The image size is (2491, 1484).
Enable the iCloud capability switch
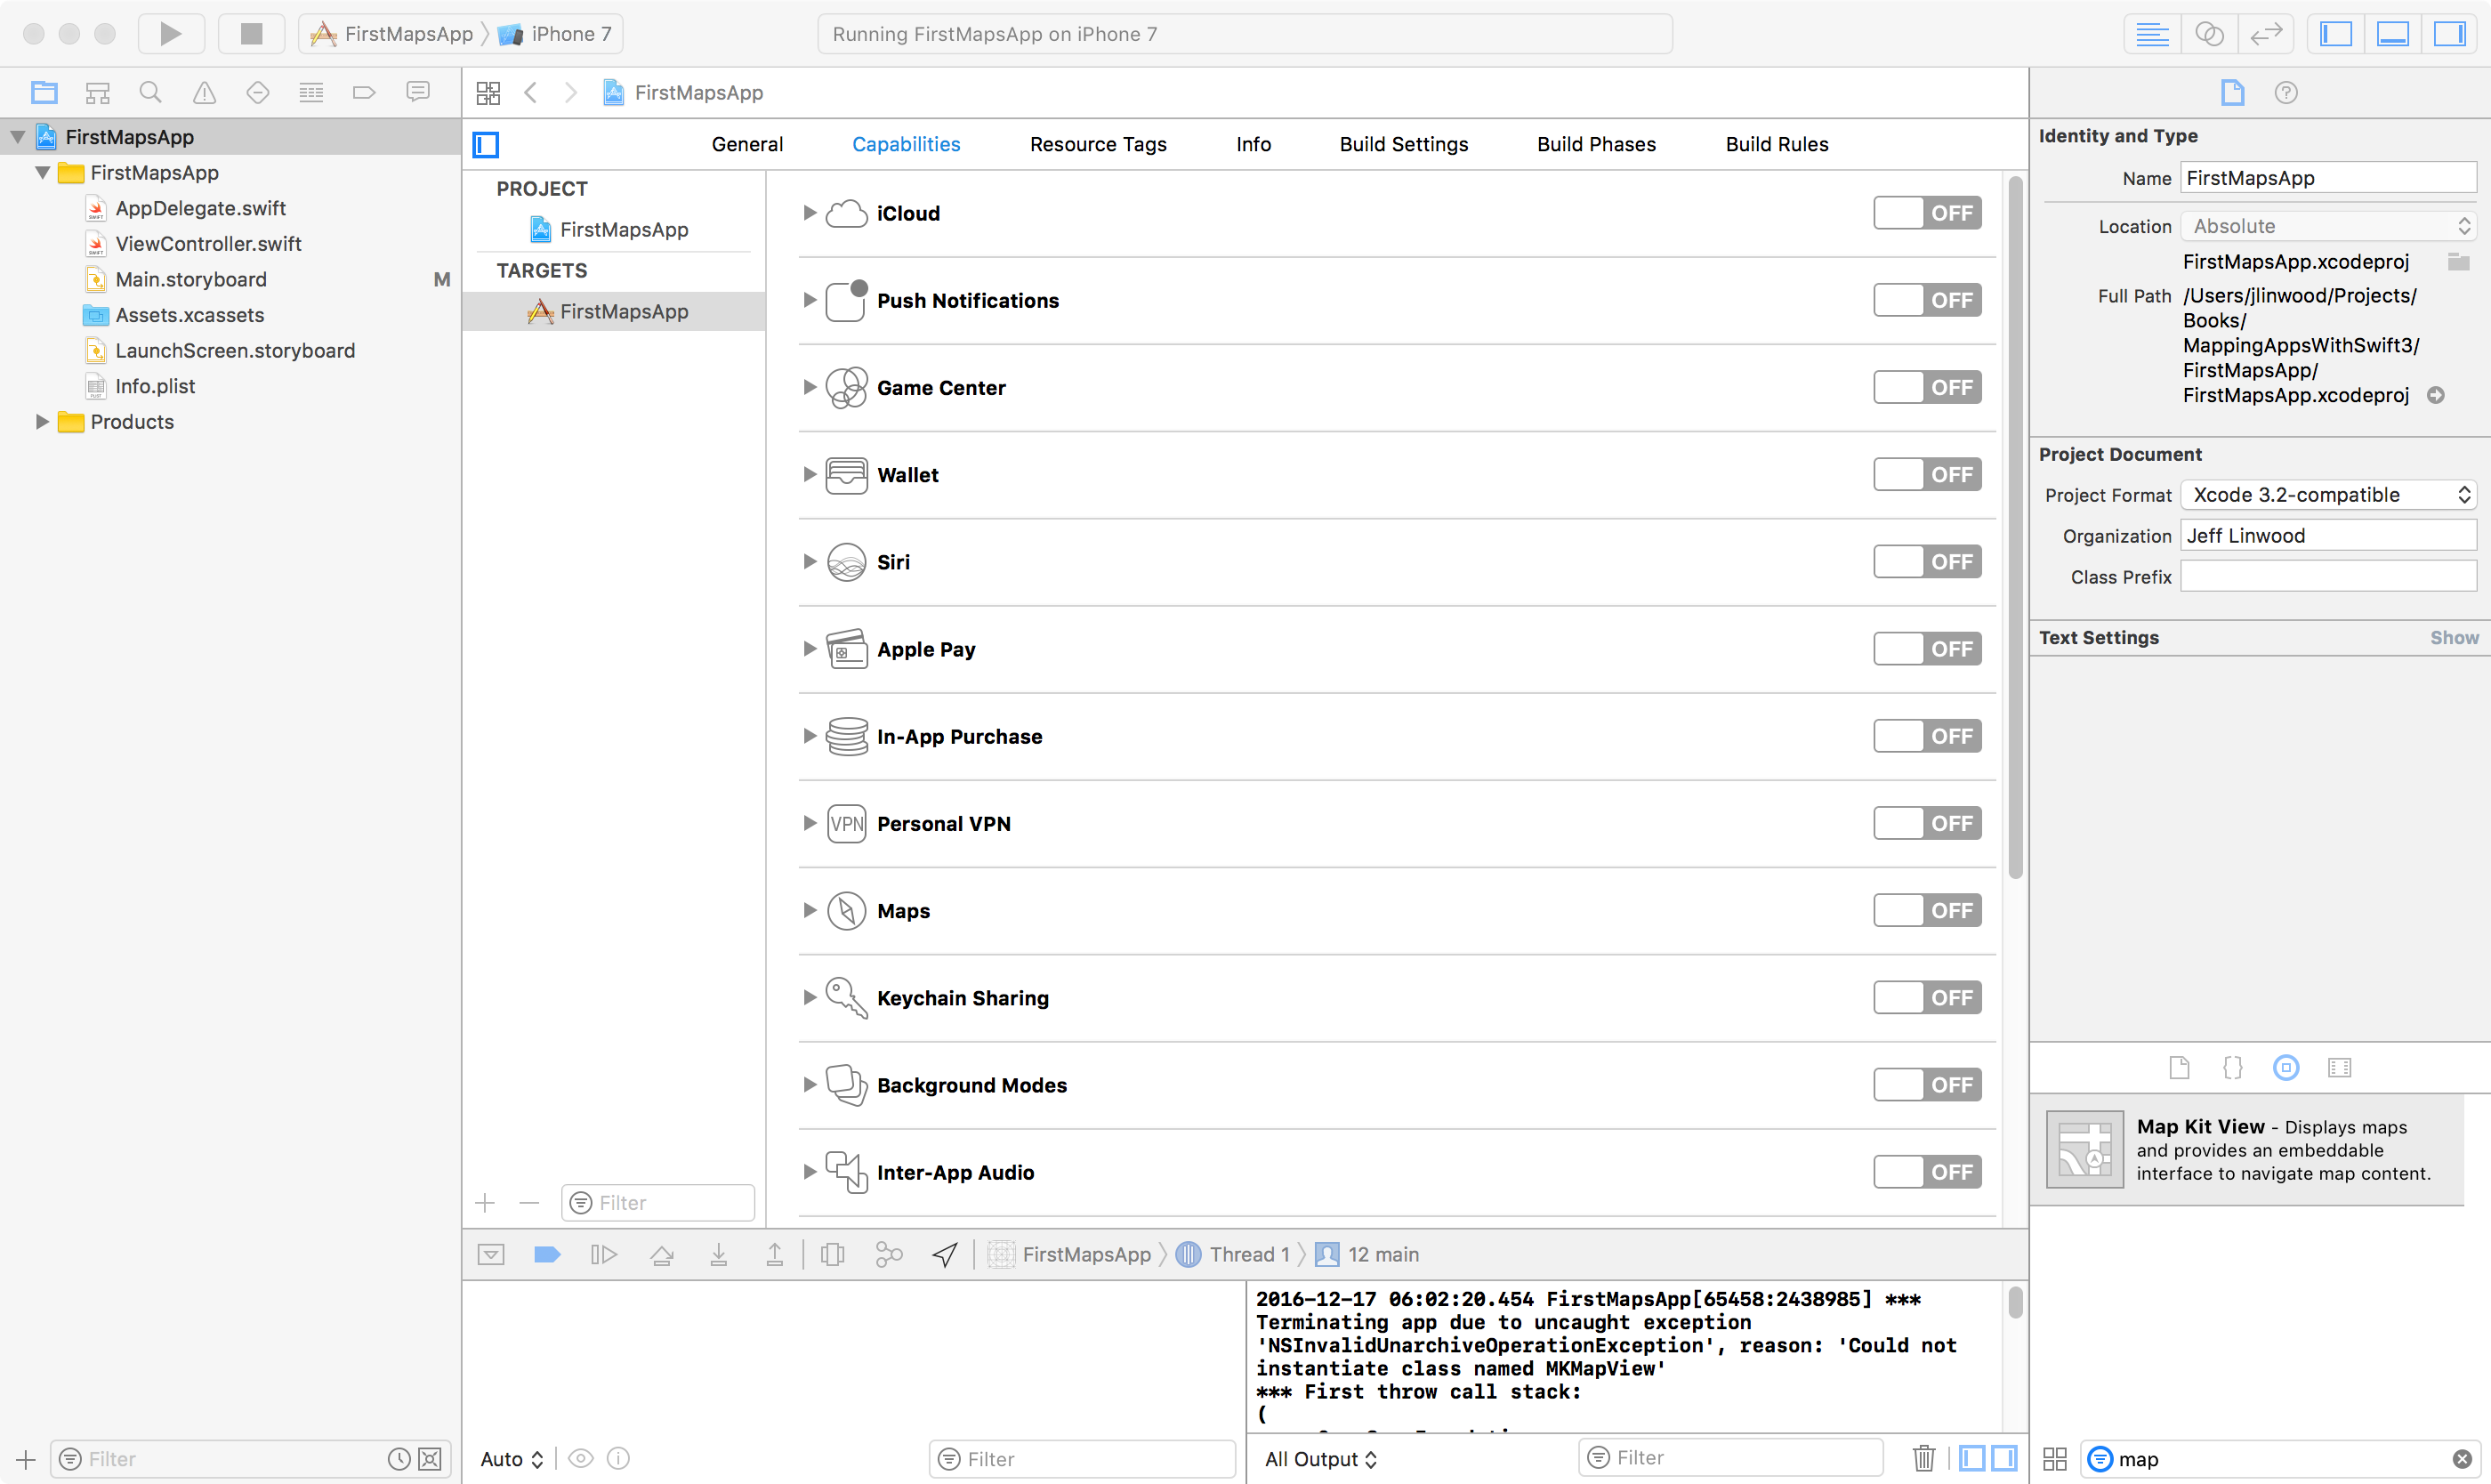coord(1926,213)
